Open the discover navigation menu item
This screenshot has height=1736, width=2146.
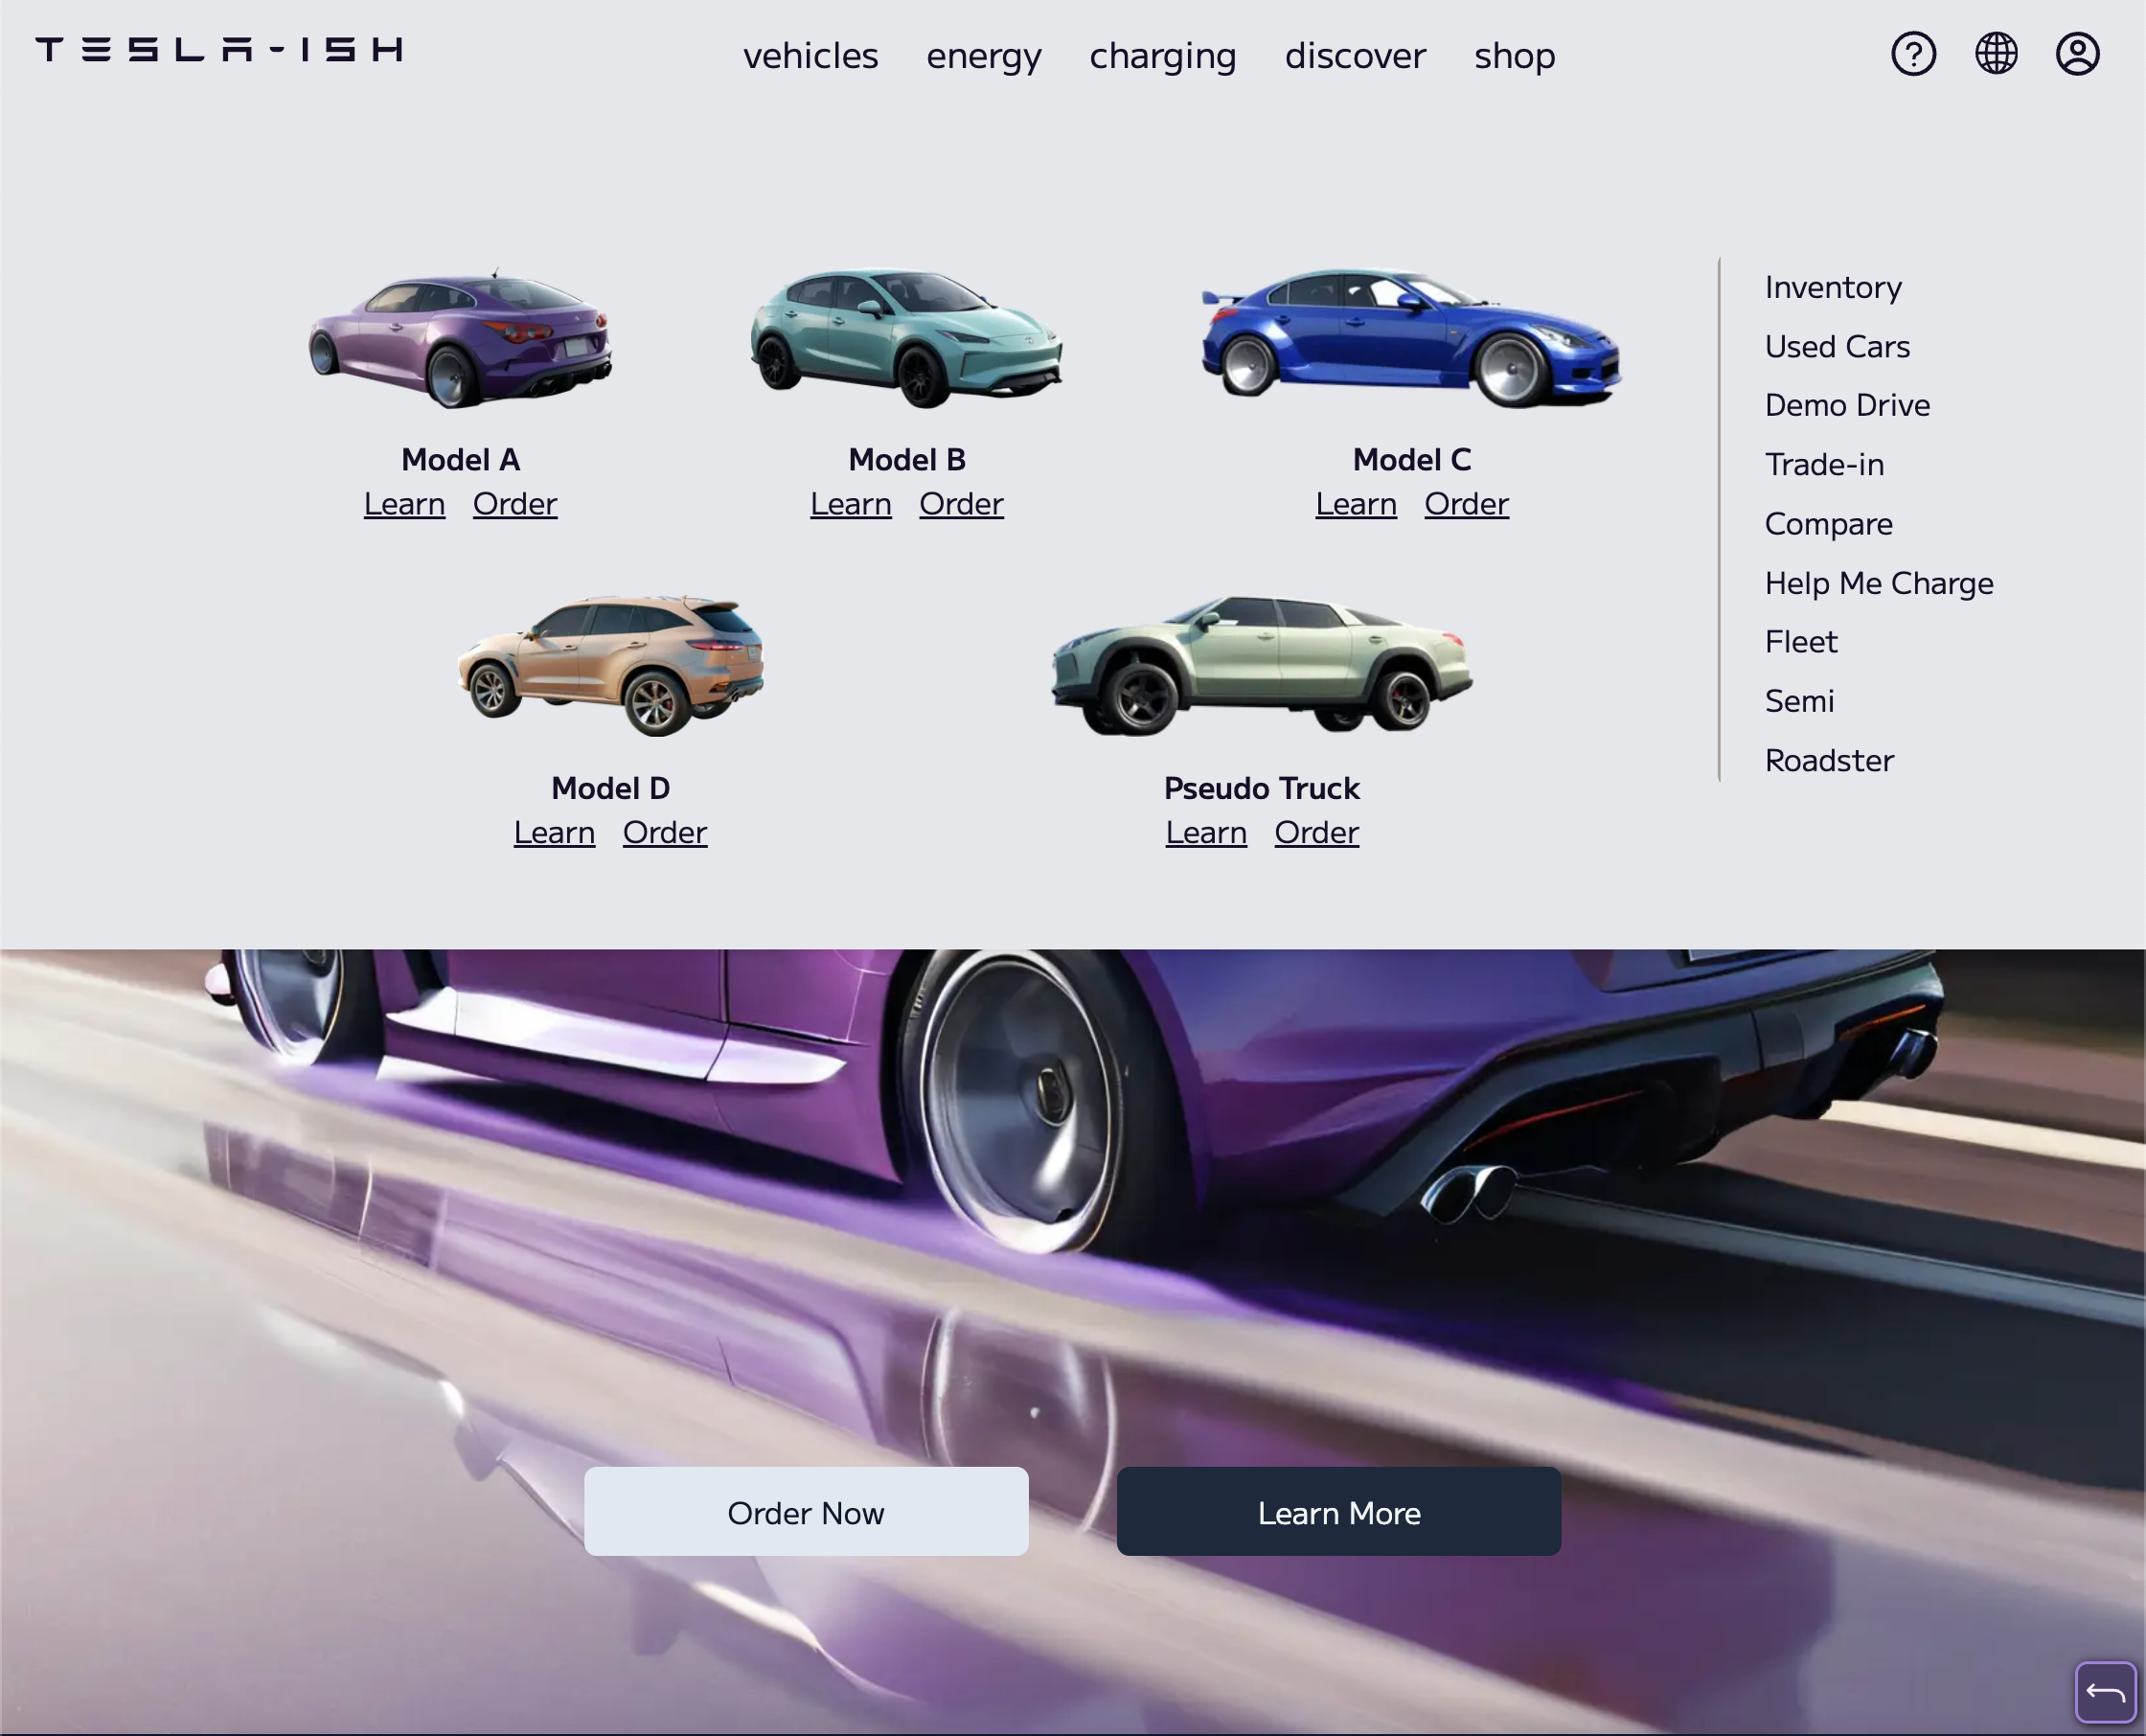tap(1357, 53)
